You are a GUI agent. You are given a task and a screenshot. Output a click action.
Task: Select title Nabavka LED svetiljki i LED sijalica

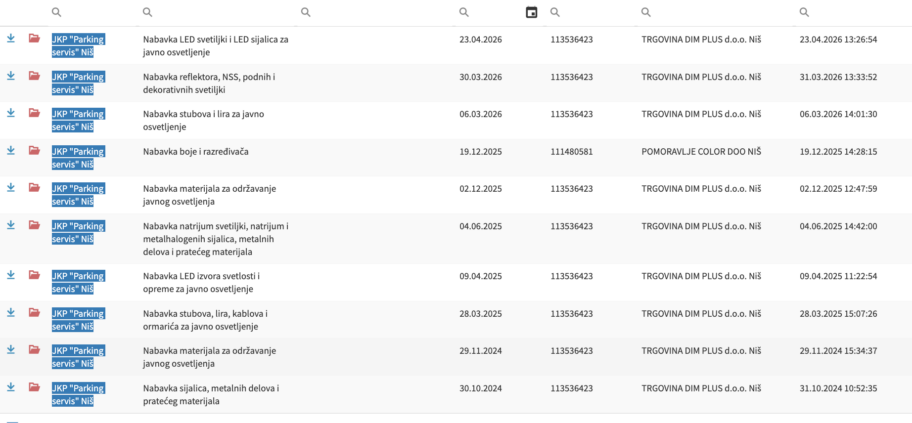pyautogui.click(x=216, y=45)
